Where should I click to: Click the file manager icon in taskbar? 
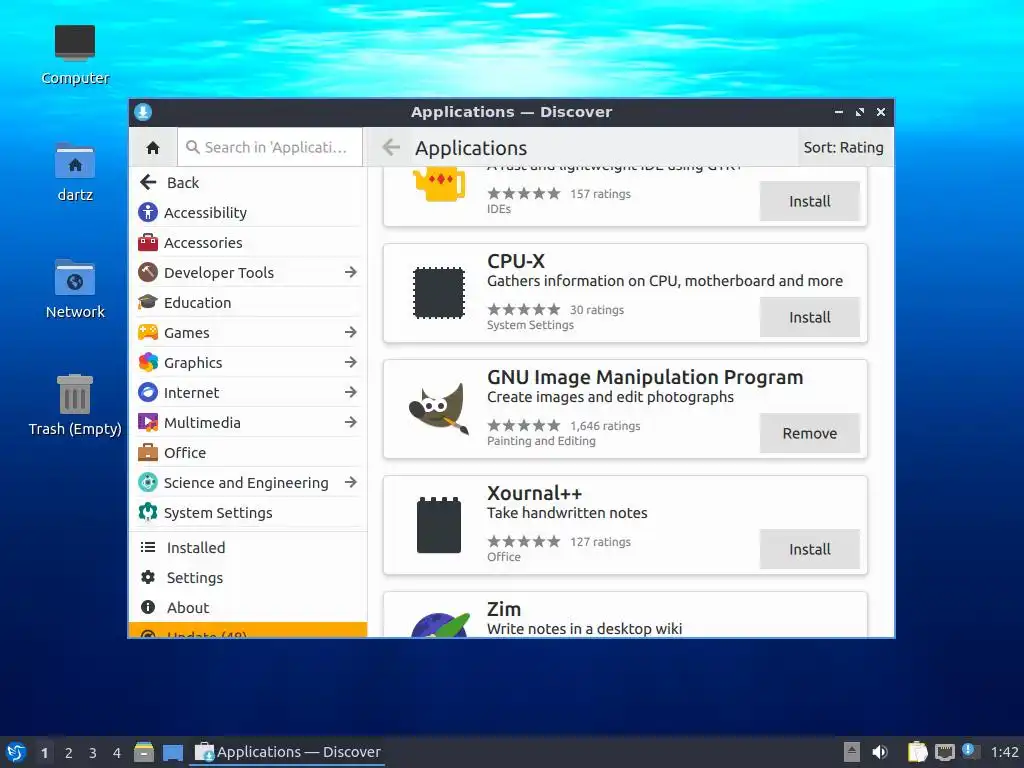point(144,752)
